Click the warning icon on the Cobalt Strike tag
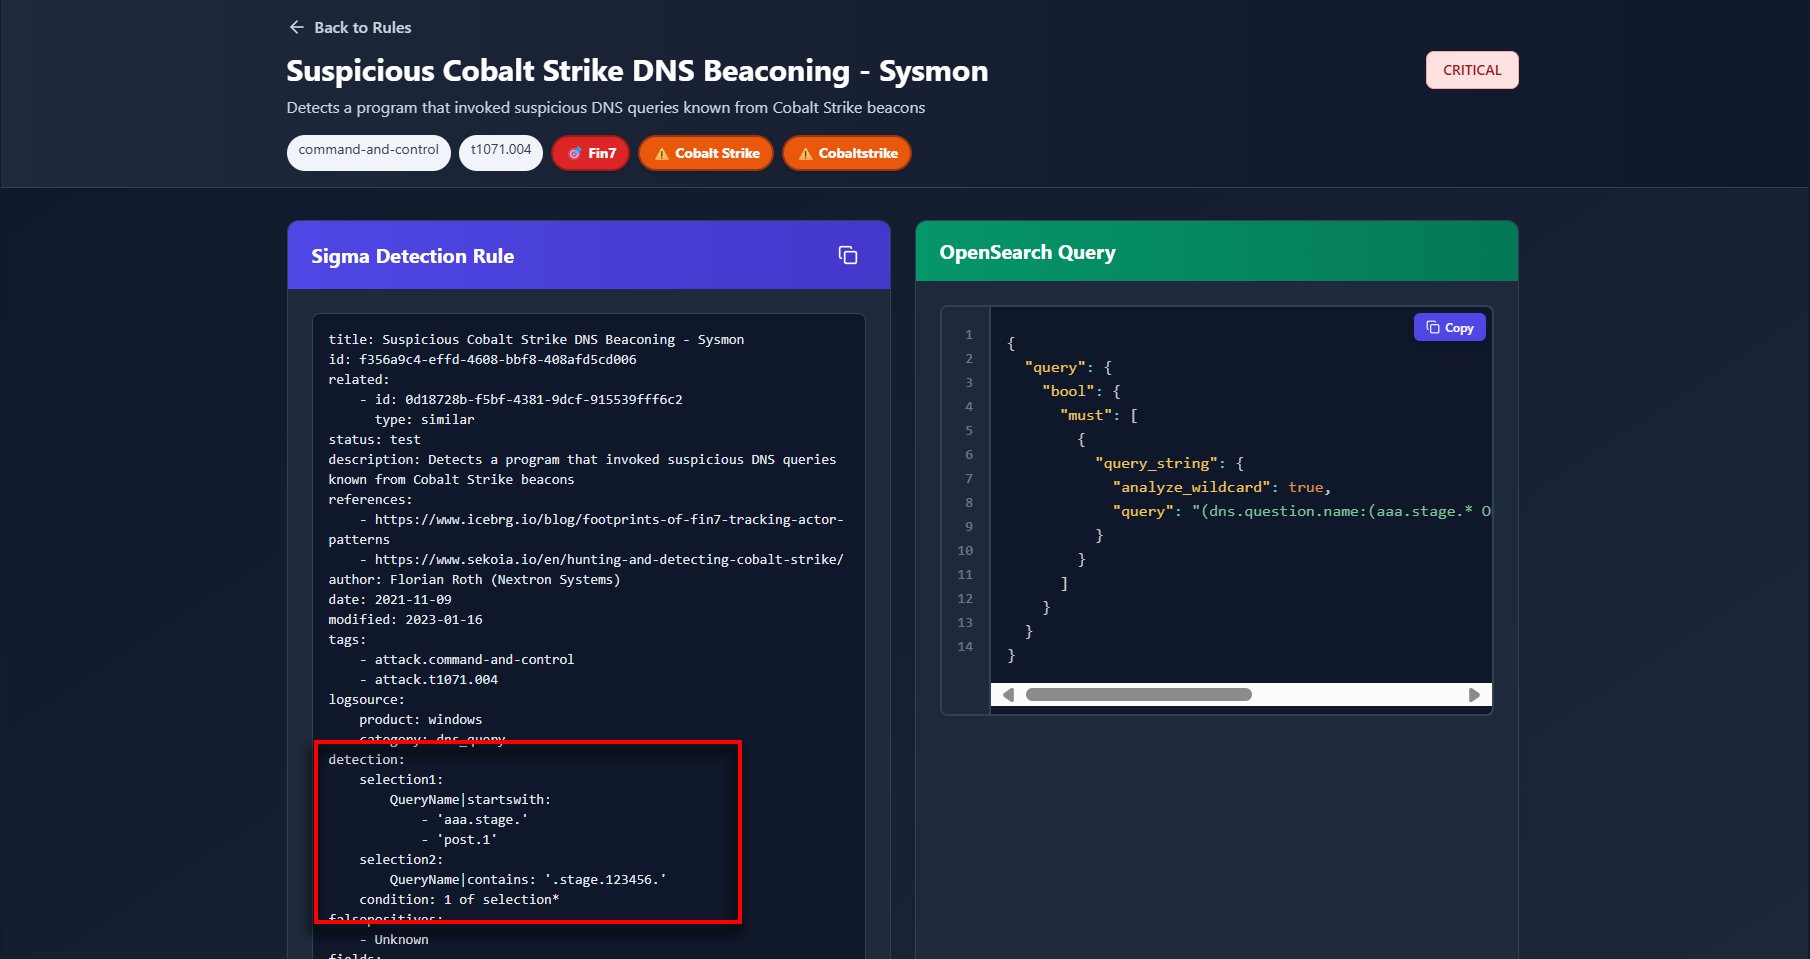This screenshot has width=1810, height=959. click(661, 154)
